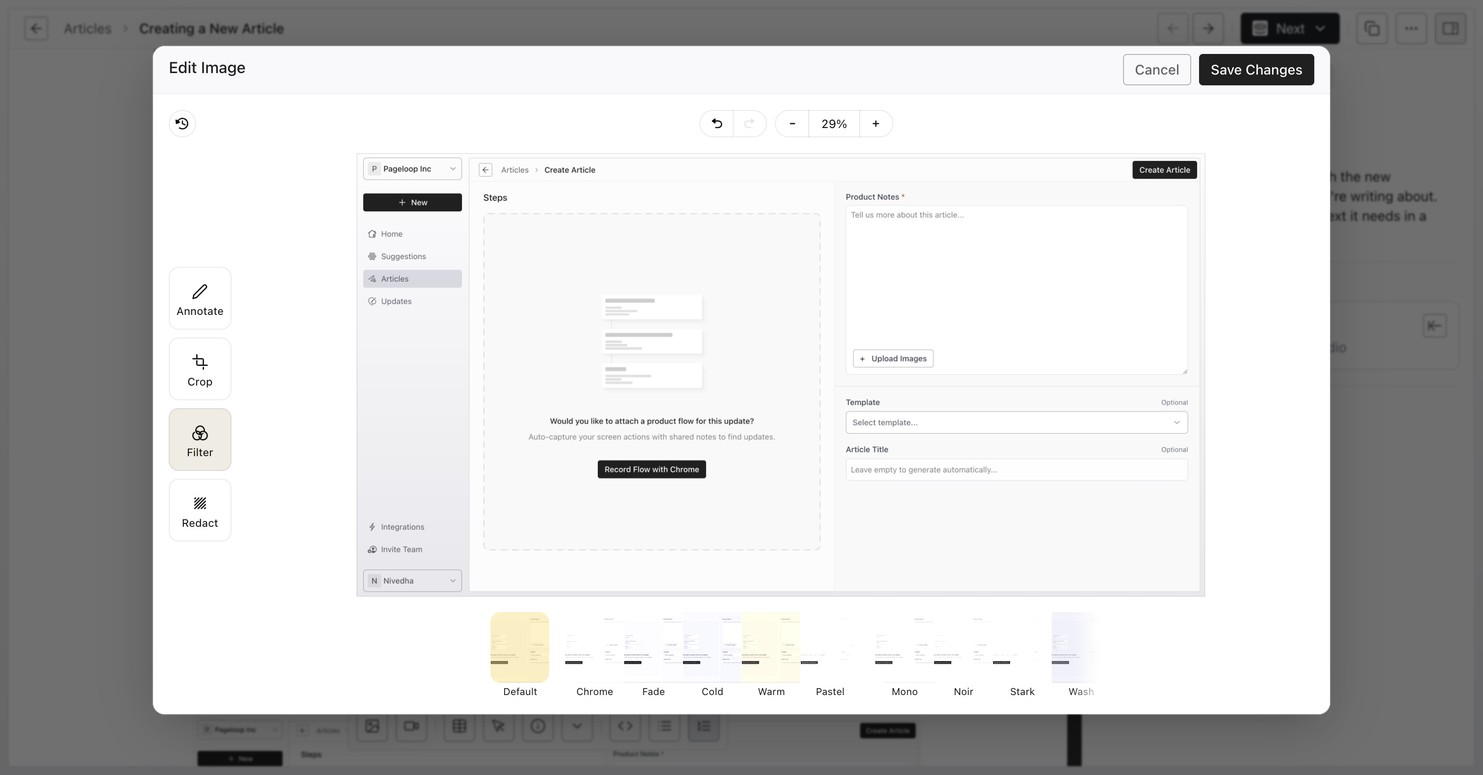Open Articles breadcrumb in background page
The image size is (1483, 775).
click(x=87, y=28)
